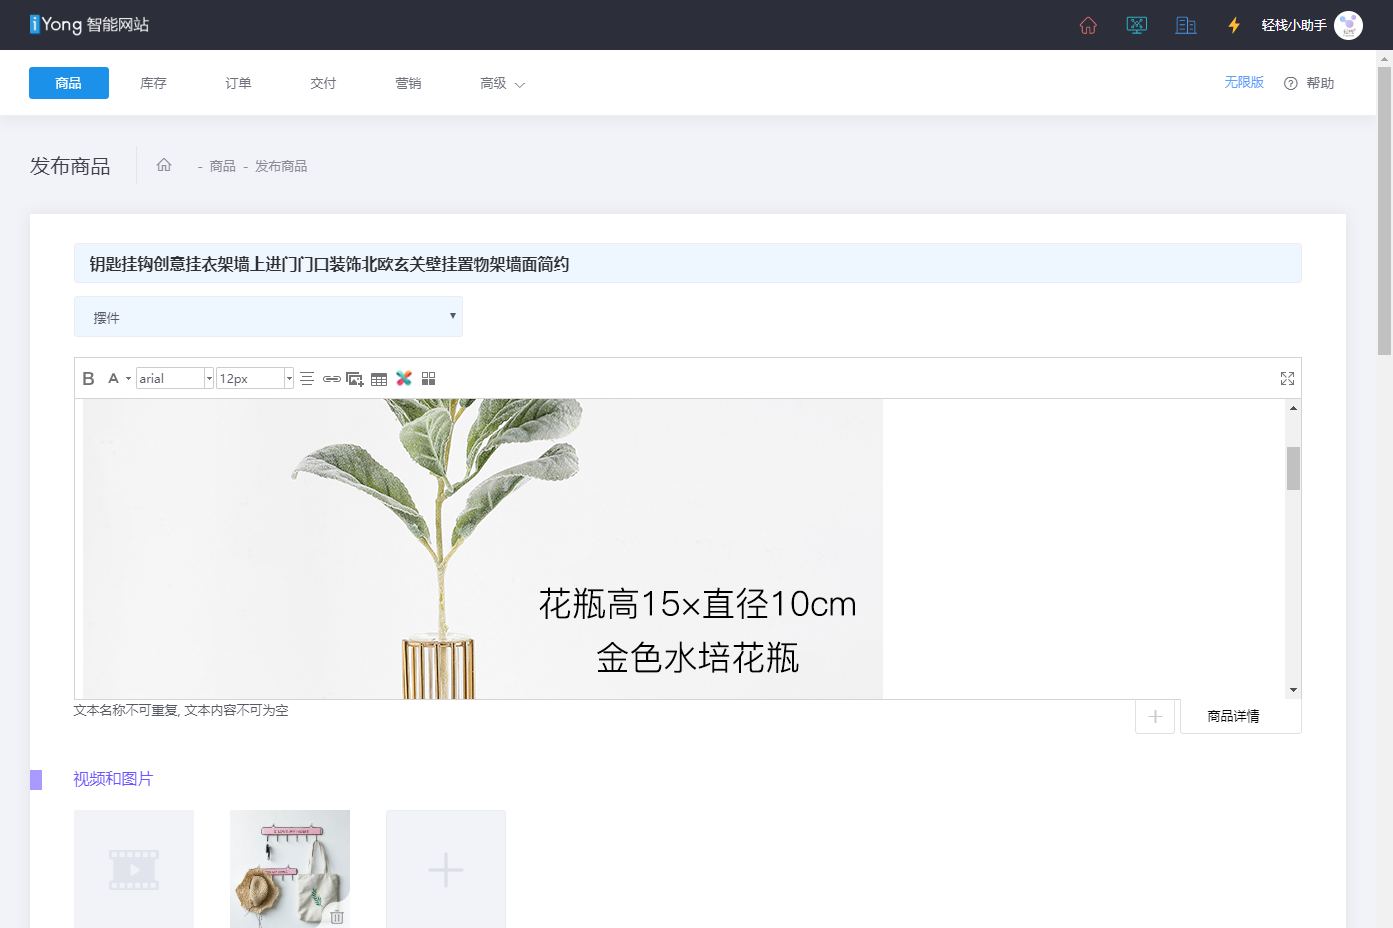Click the 发布商品 page title
This screenshot has width=1393, height=928.
70,166
